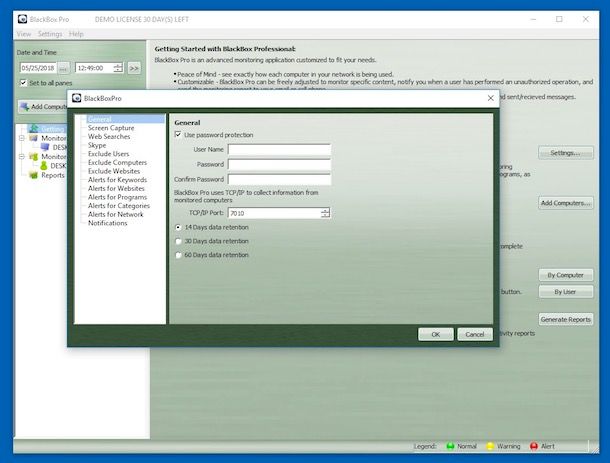Select Alerts for Keywords category
Image resolution: width=610 pixels, height=463 pixels.
point(117,180)
